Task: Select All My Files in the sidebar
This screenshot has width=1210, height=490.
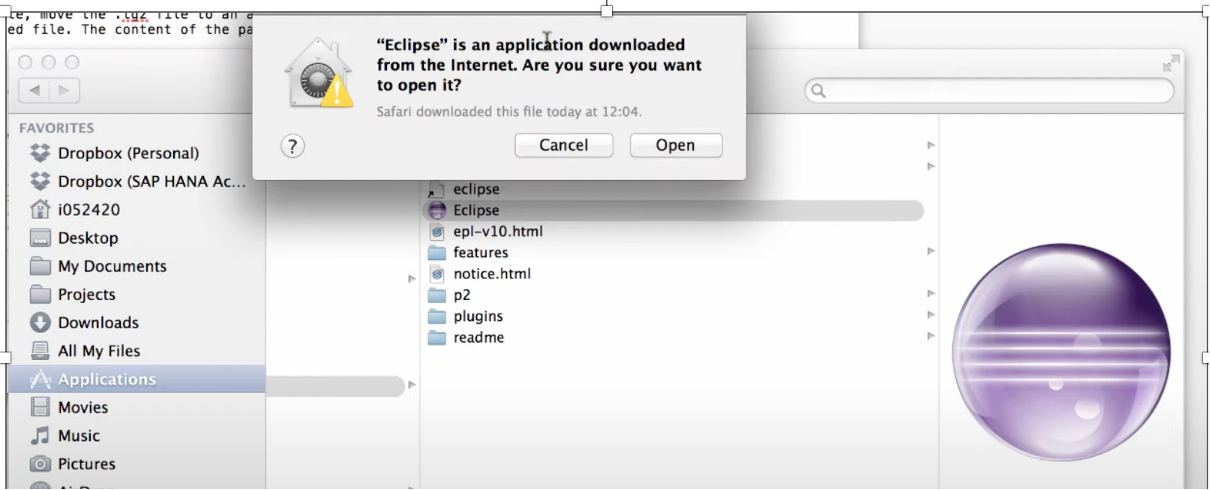Action: tap(136, 351)
